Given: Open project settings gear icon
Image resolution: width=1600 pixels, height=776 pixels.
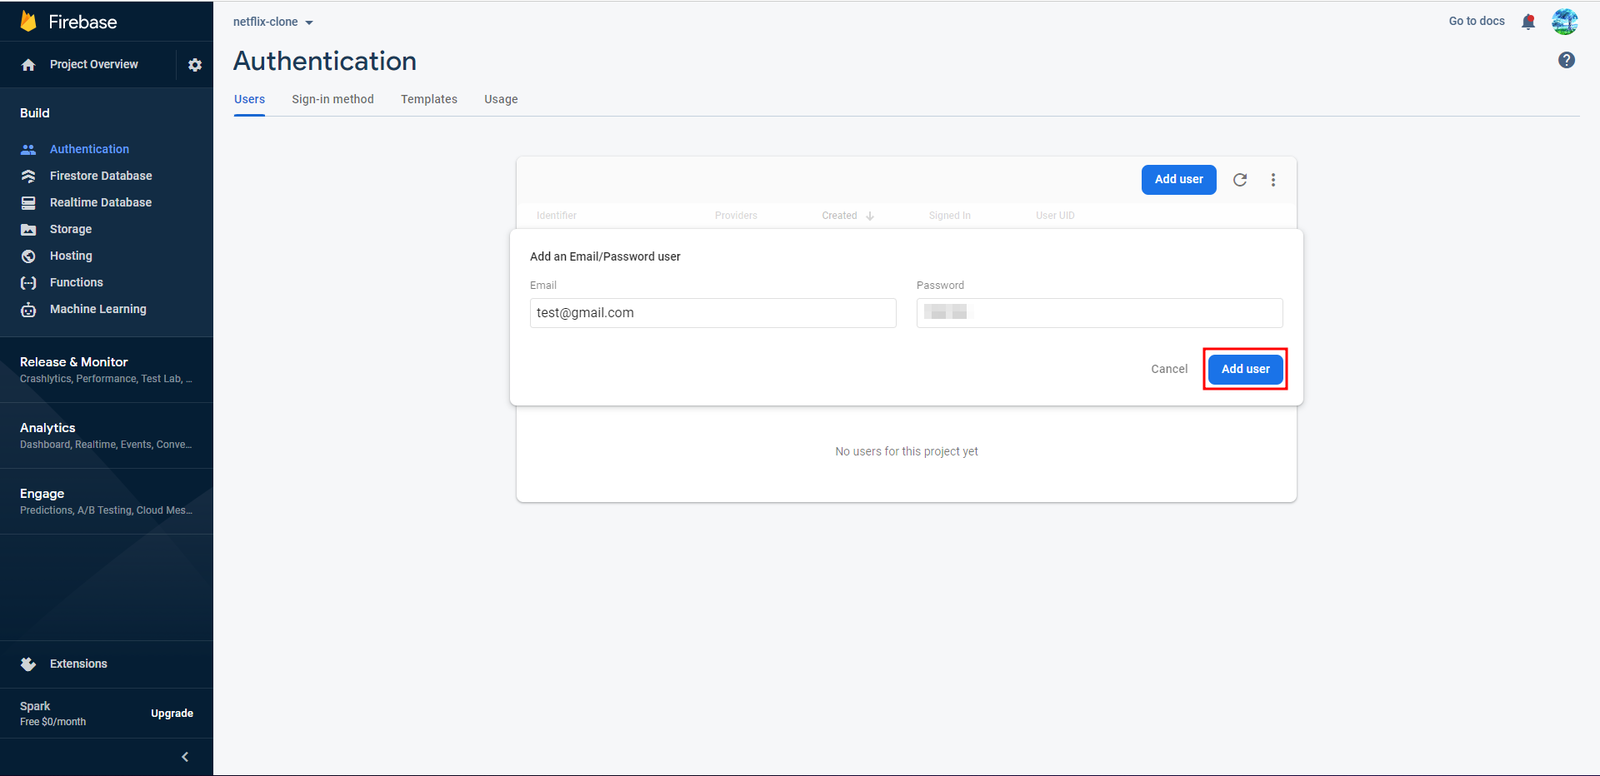Looking at the screenshot, I should (x=195, y=65).
